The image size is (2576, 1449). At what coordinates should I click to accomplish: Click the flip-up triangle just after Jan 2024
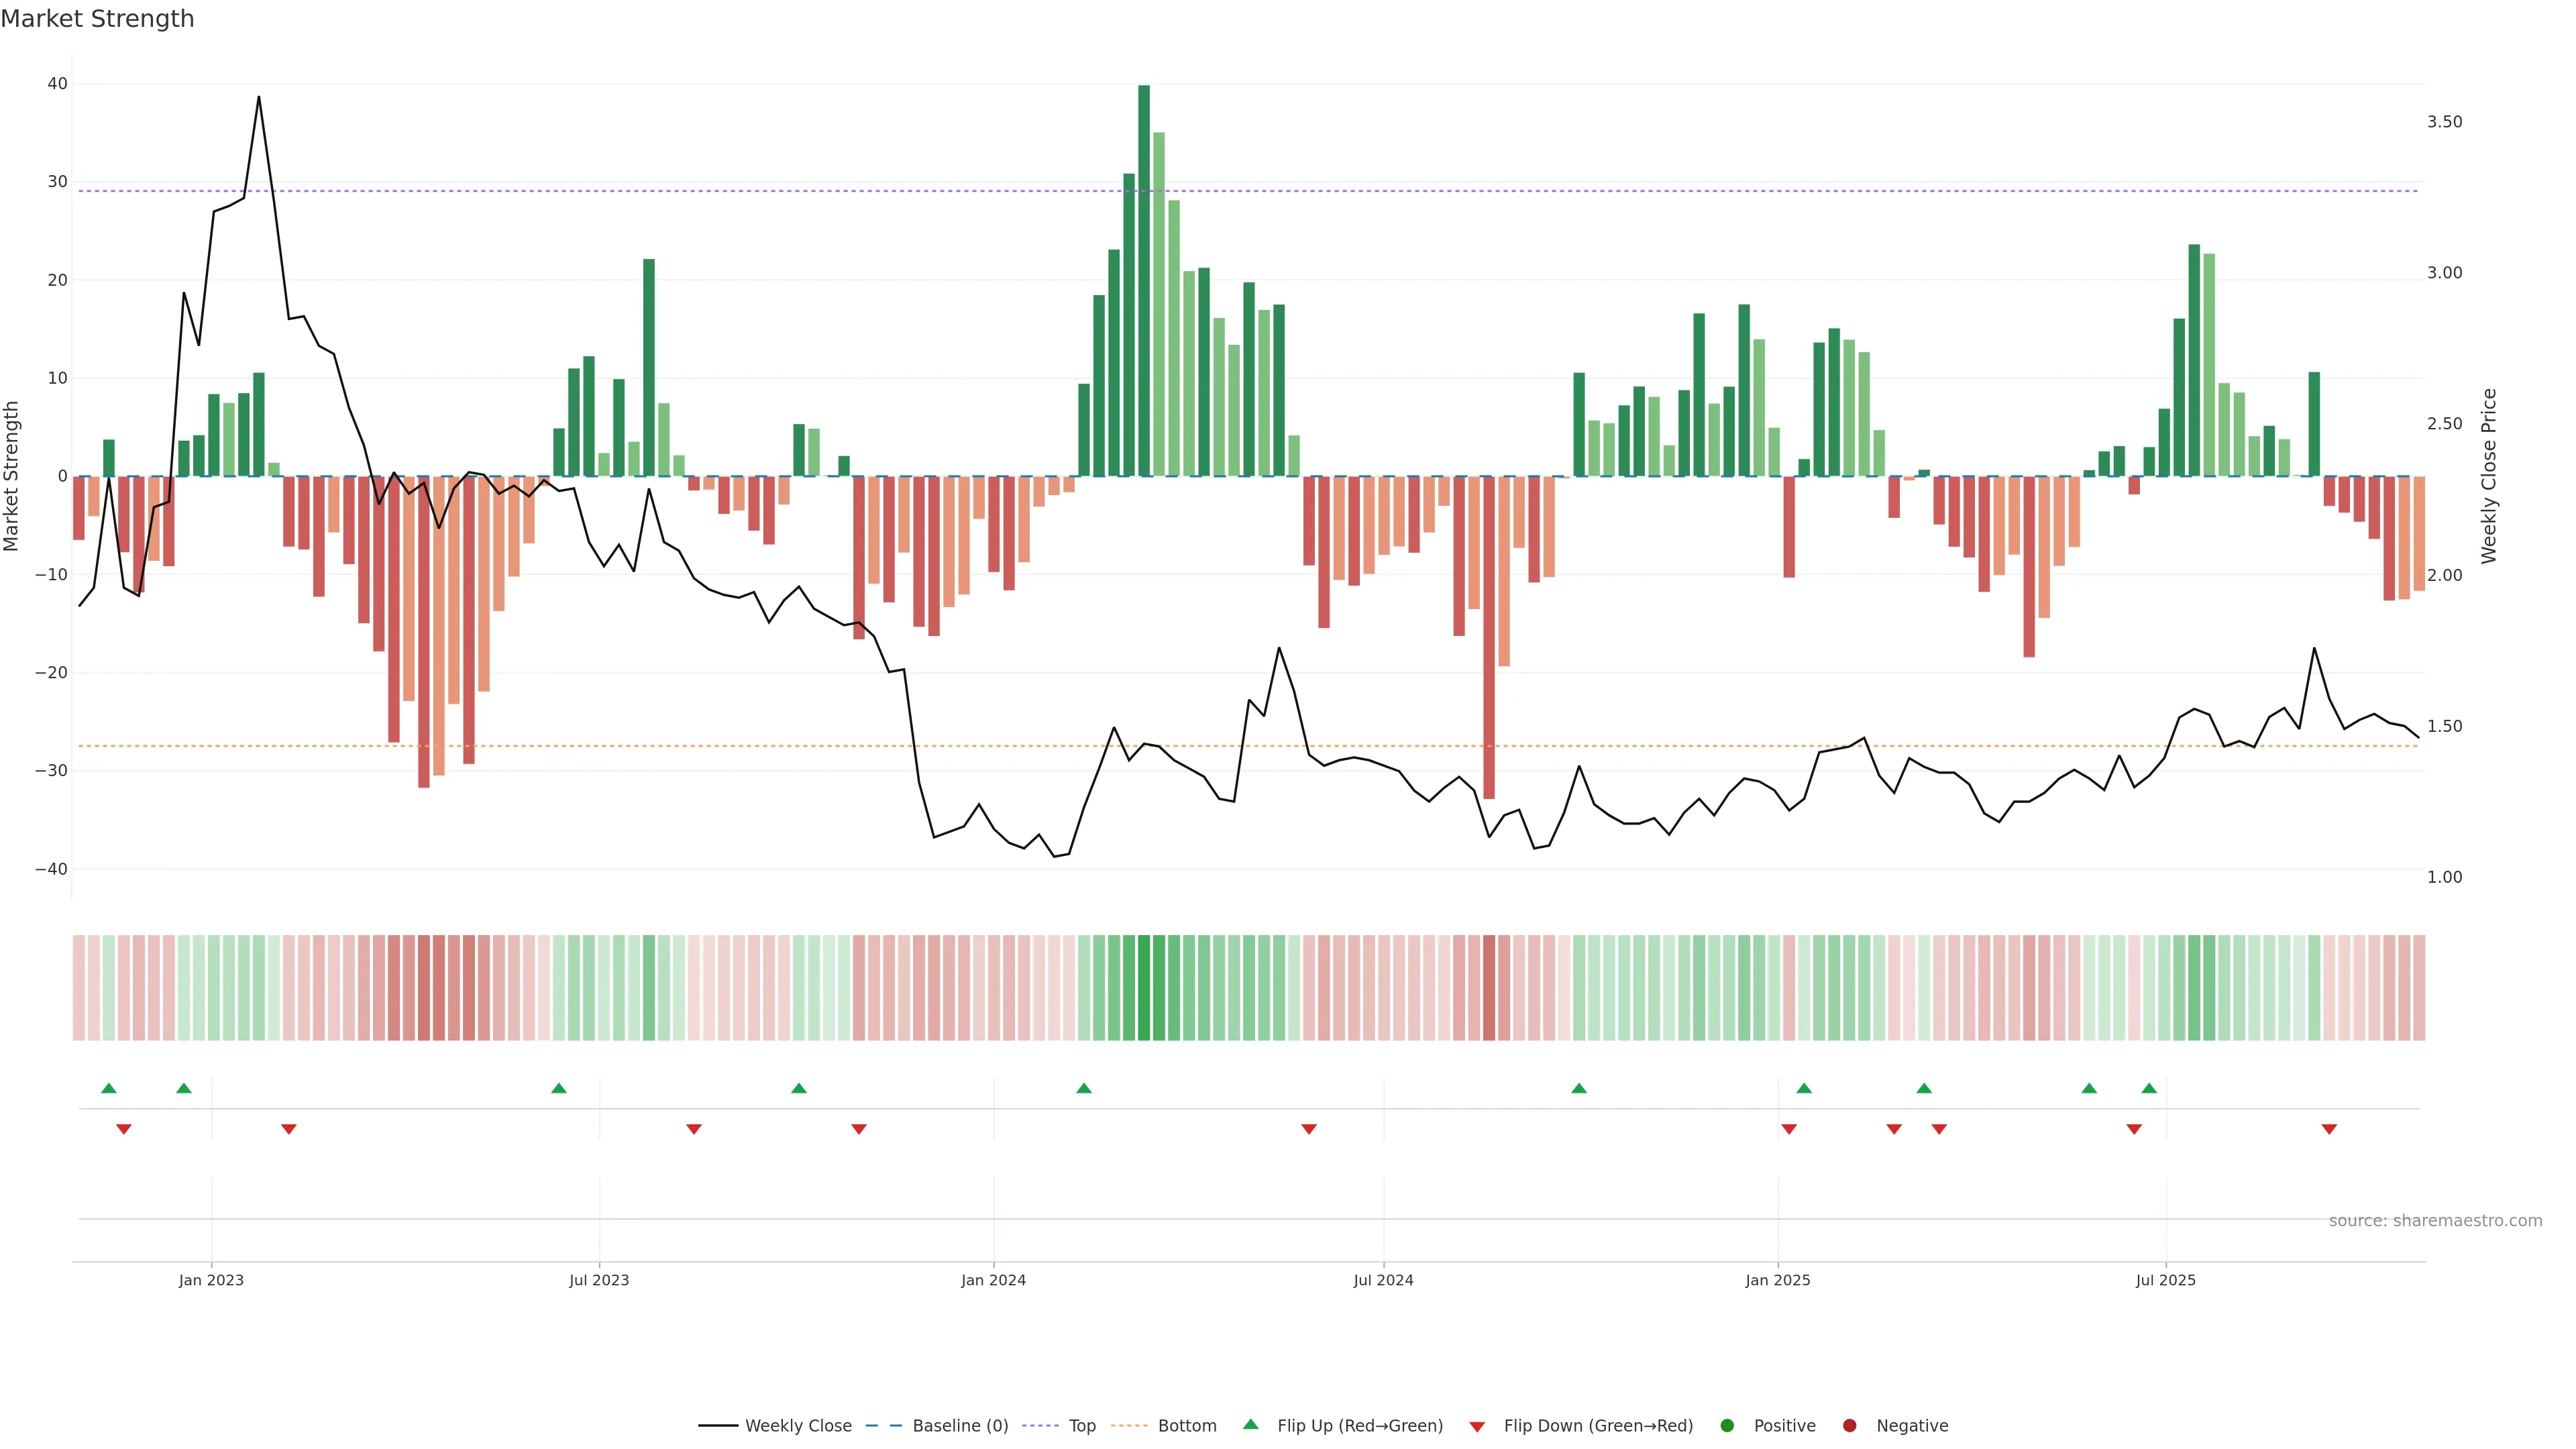tap(1084, 1088)
